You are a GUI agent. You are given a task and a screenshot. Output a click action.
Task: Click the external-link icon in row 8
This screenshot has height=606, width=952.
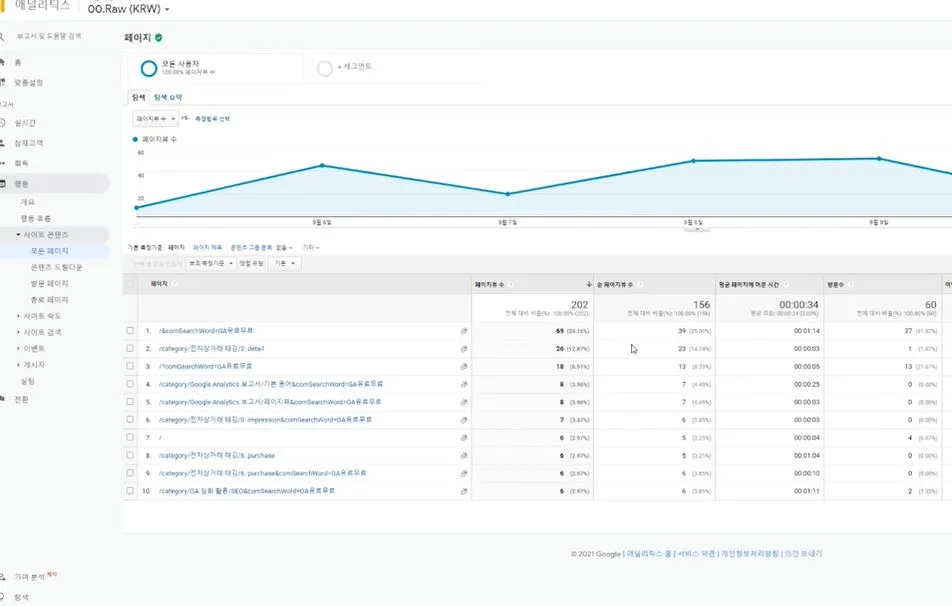(464, 455)
